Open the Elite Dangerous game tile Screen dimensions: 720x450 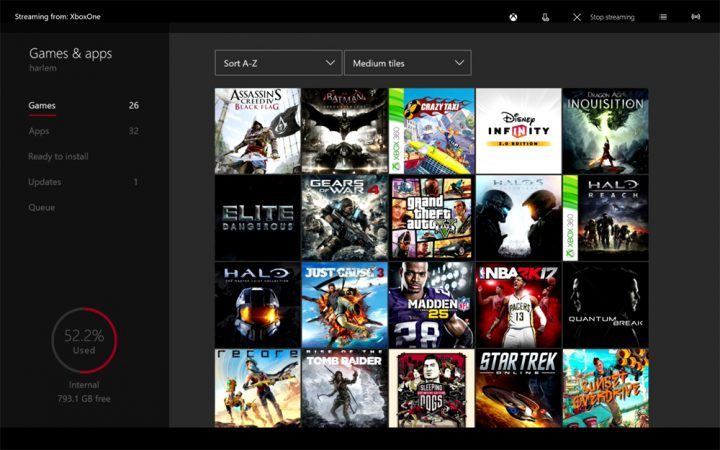click(x=257, y=218)
